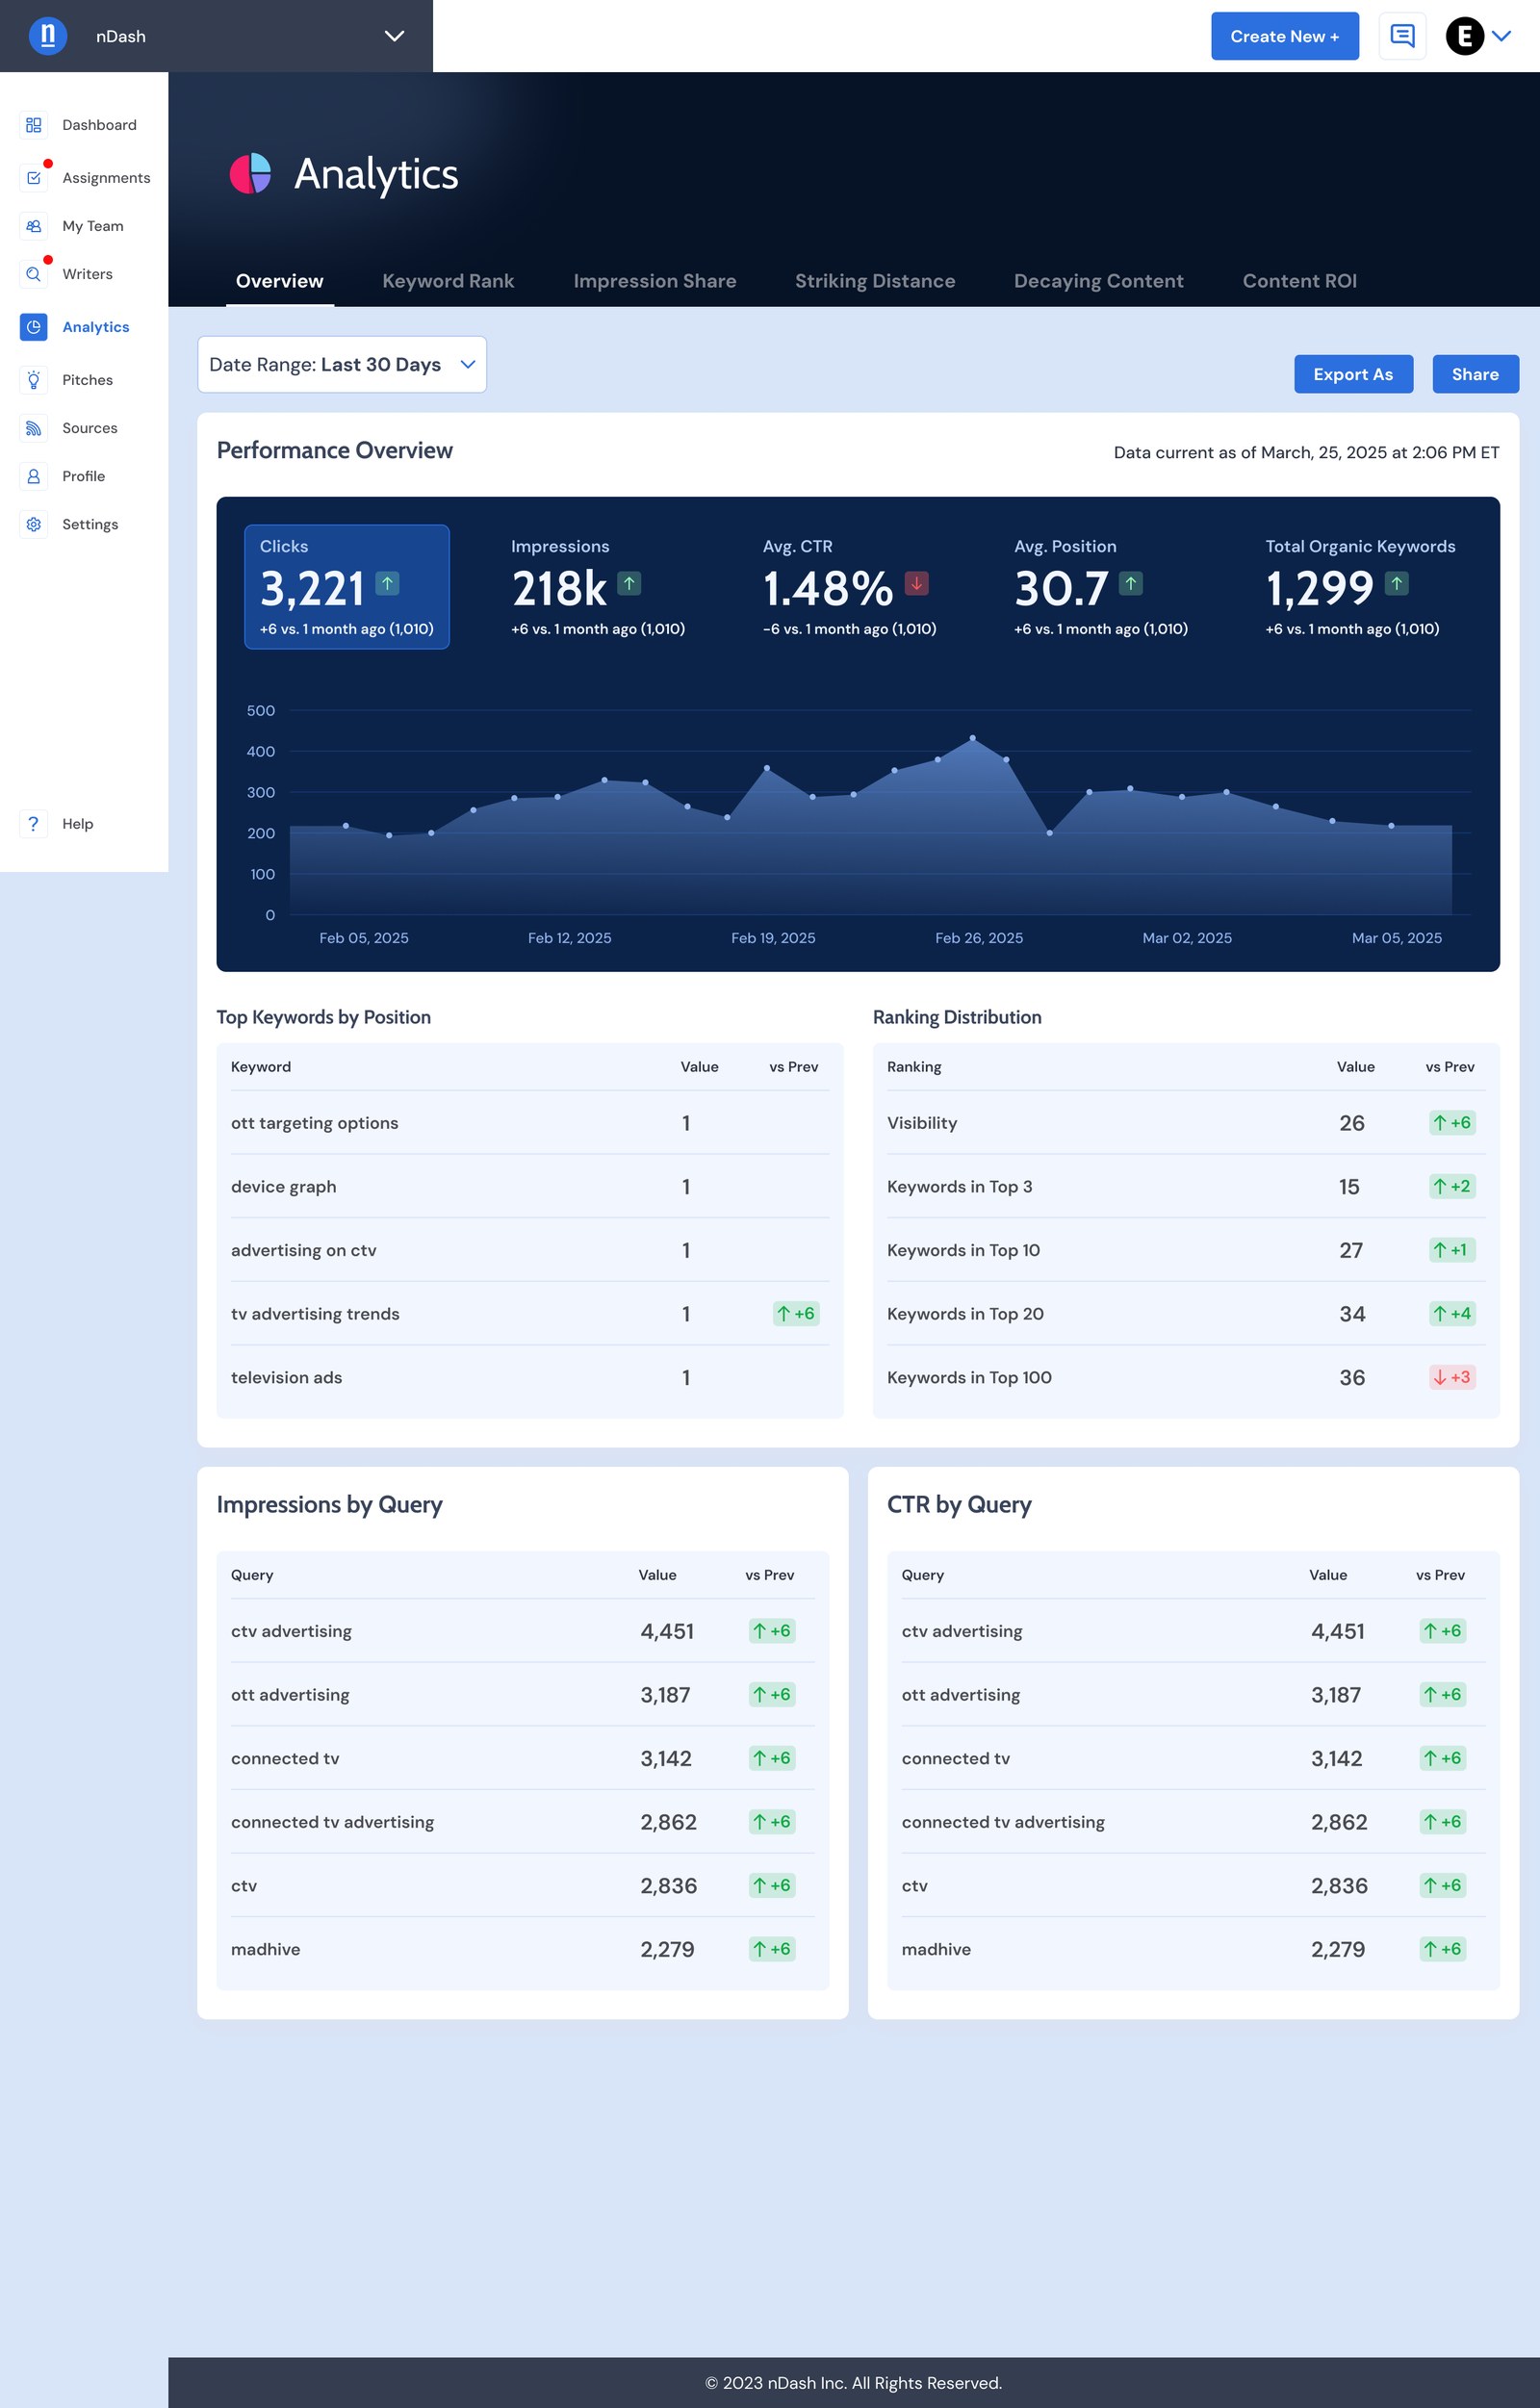Click the Keywords in Top 20 +4 badge
This screenshot has height=2408, width=1540.
point(1452,1313)
